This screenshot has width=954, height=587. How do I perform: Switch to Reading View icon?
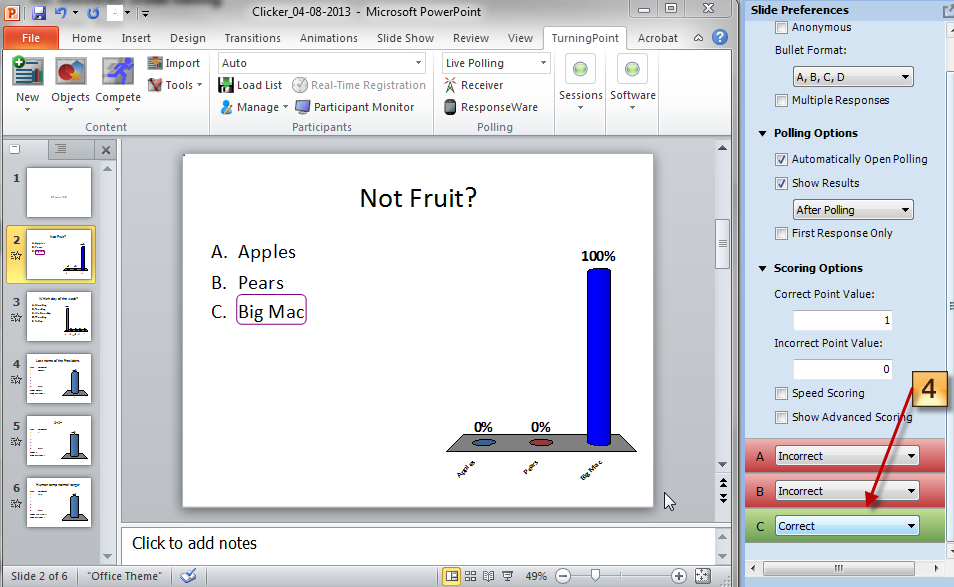coord(489,575)
